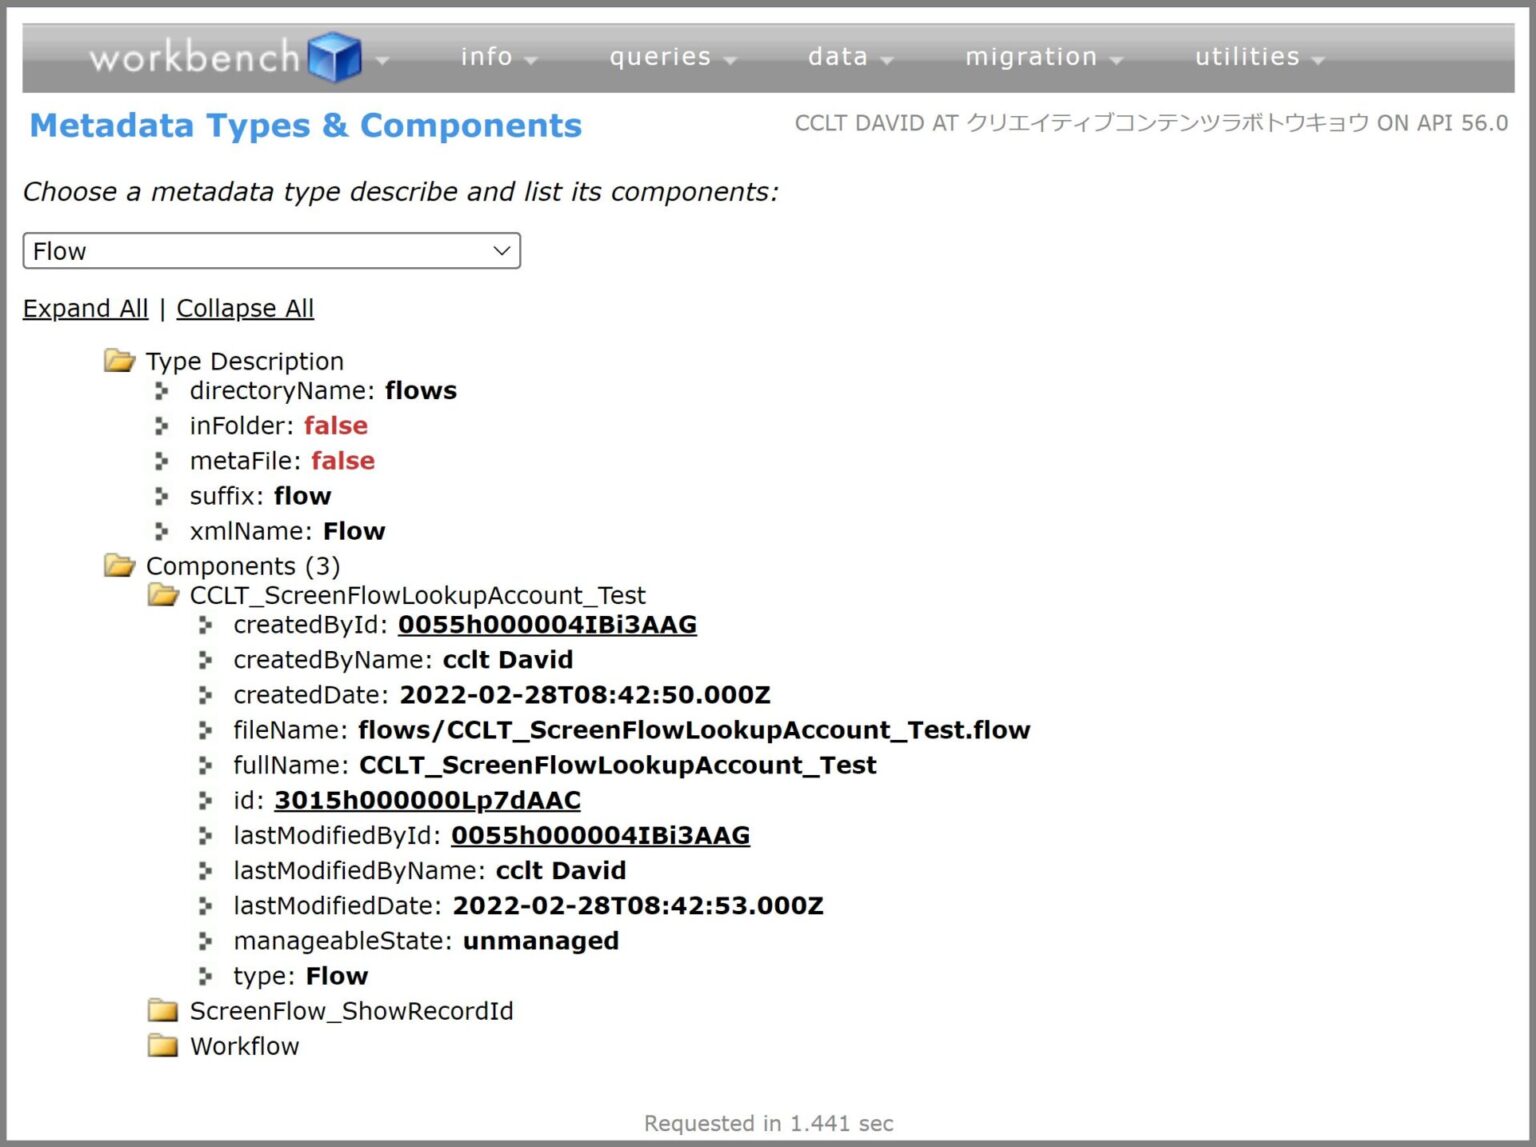Click the Collapse All link
Screen dimensions: 1536x1147
(x=245, y=308)
